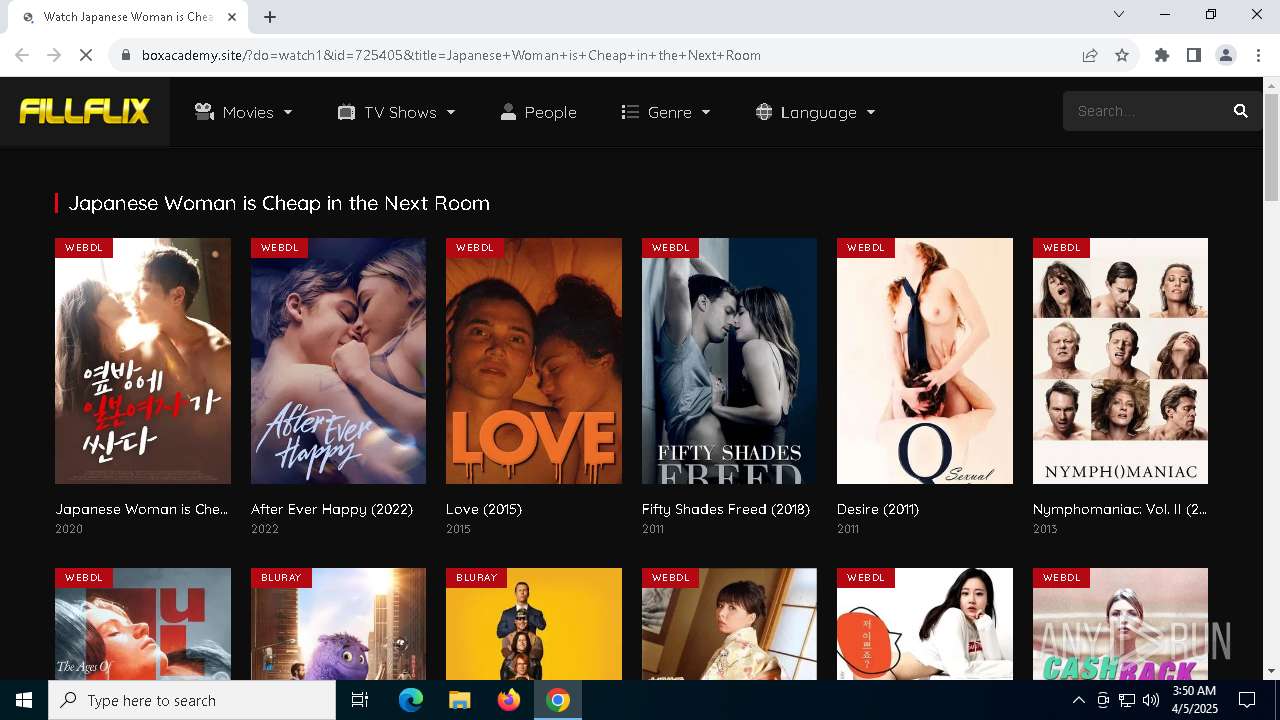Click the magnifier search icon
This screenshot has height=720, width=1280.
[x=1241, y=111]
